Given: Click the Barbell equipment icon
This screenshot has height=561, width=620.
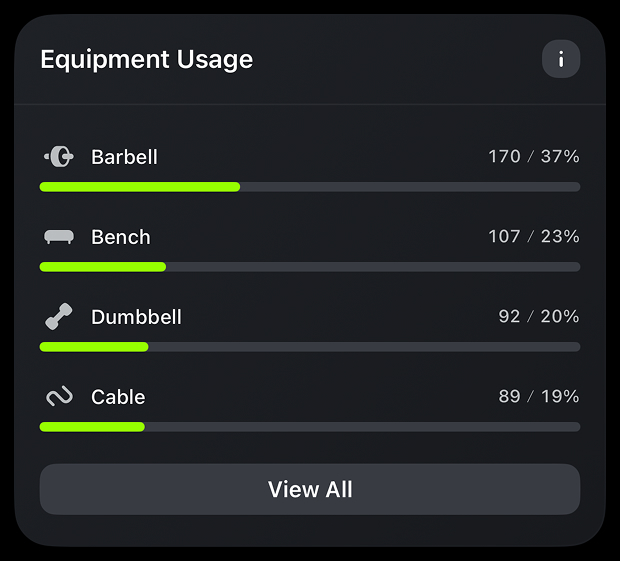Looking at the screenshot, I should click(59, 157).
